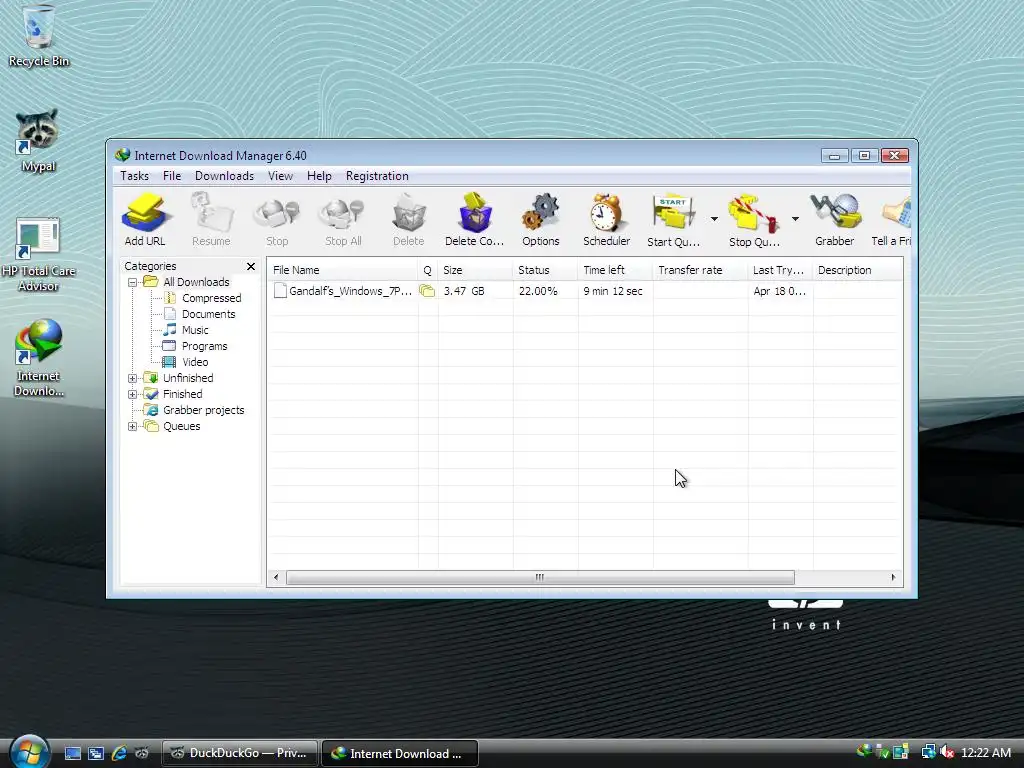Open Recycle Bin desktop icon

(x=39, y=36)
